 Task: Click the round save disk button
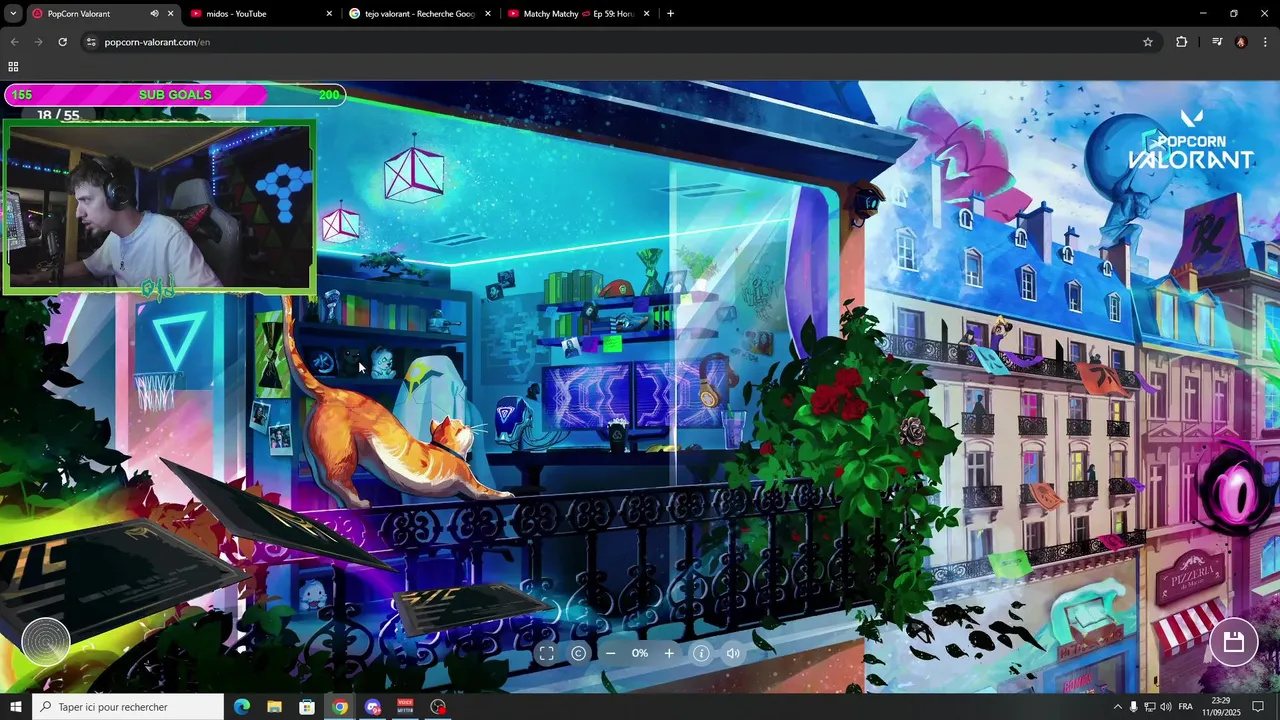pos(1234,642)
